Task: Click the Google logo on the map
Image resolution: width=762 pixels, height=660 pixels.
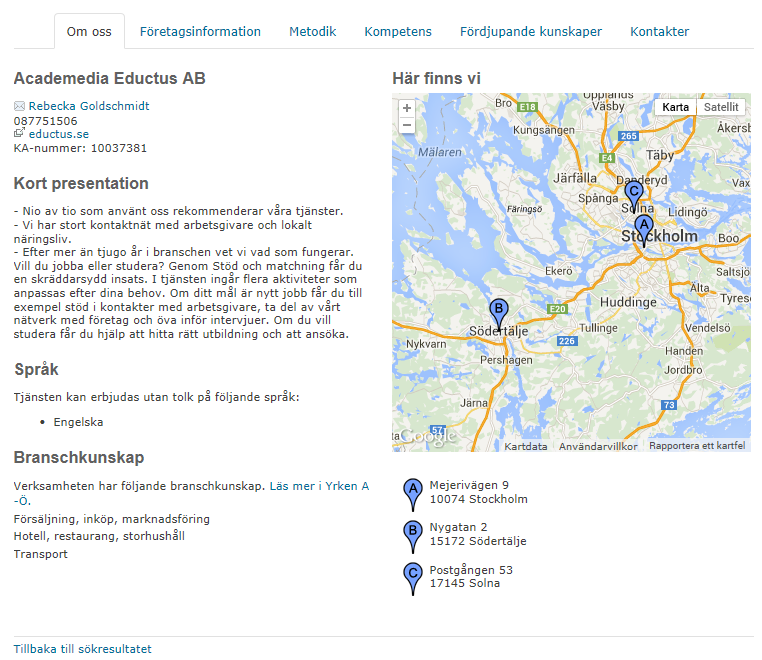Action: (x=429, y=437)
